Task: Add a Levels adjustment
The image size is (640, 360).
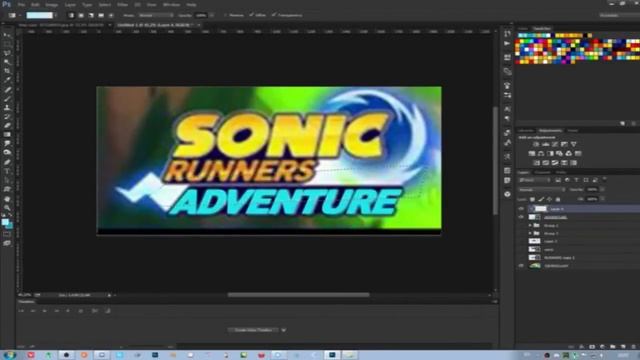Action: click(x=545, y=144)
